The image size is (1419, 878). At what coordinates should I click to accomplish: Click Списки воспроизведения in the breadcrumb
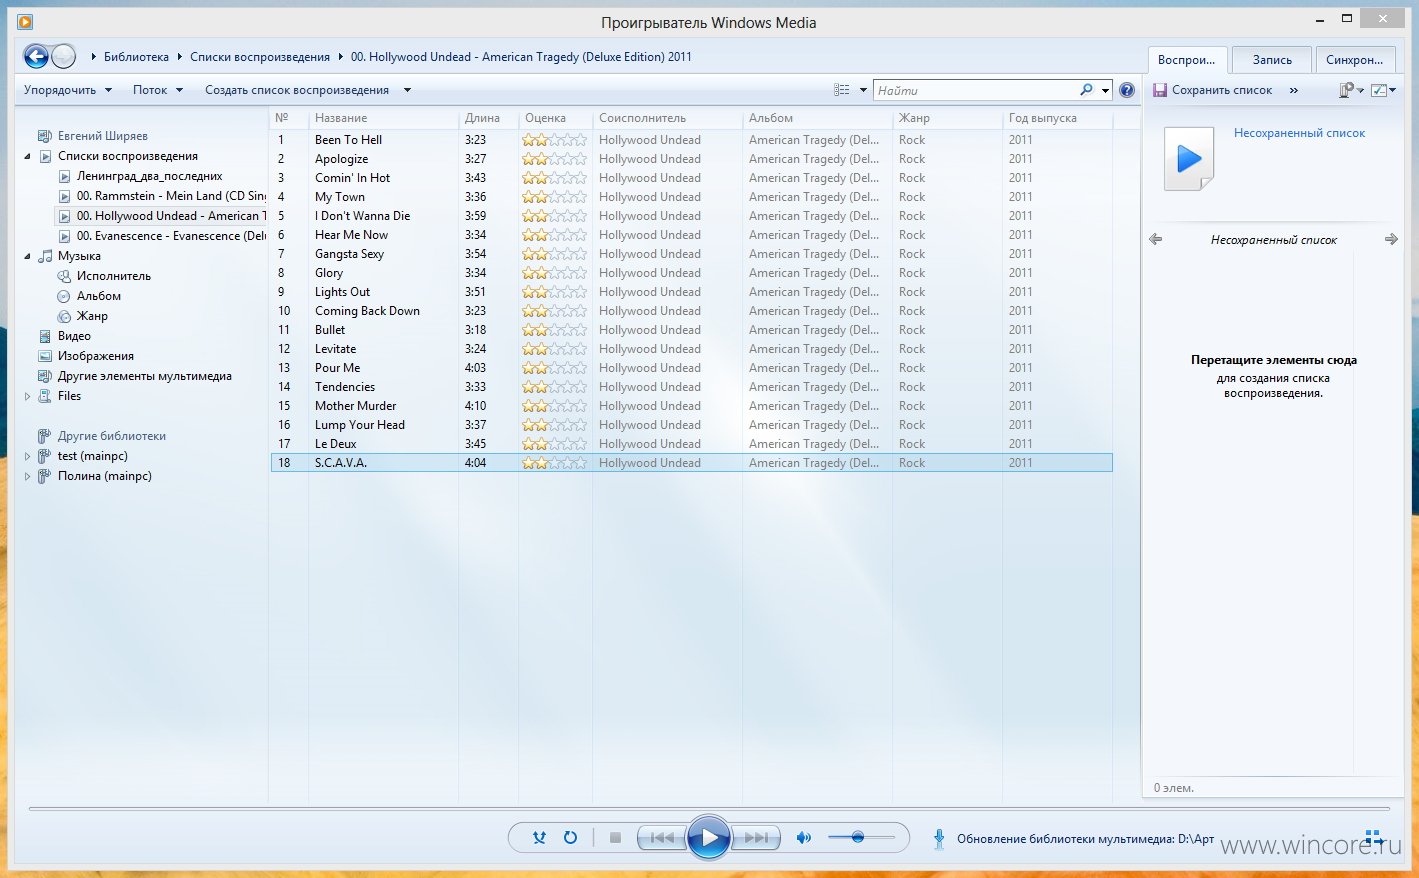260,57
